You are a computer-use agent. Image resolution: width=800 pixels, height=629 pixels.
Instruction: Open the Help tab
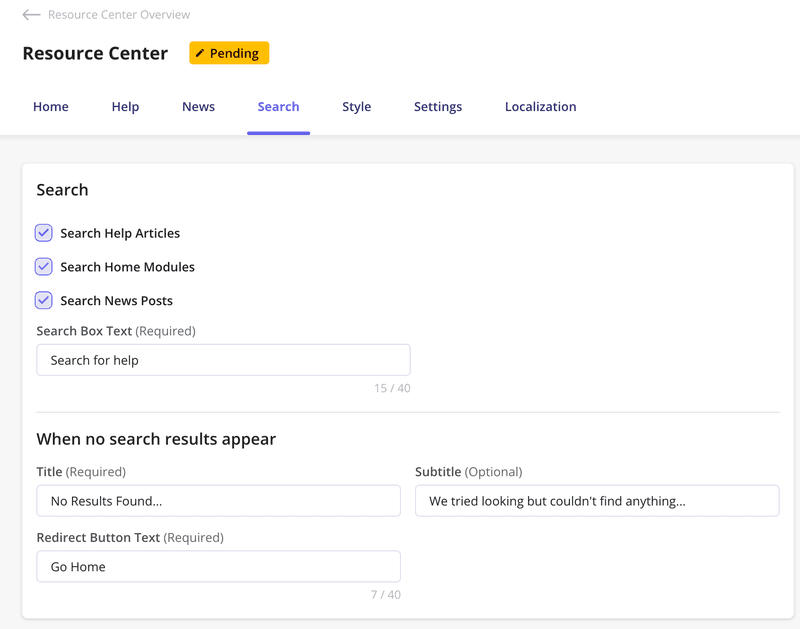click(125, 106)
